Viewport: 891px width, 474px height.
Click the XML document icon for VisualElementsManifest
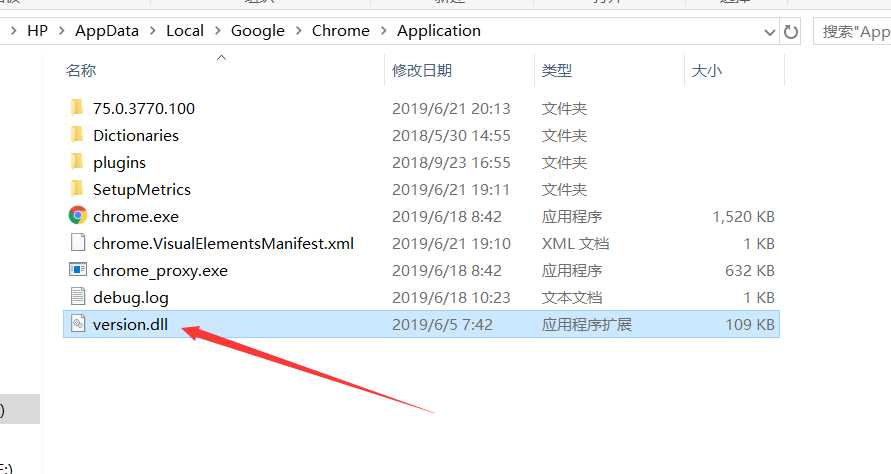(78, 243)
